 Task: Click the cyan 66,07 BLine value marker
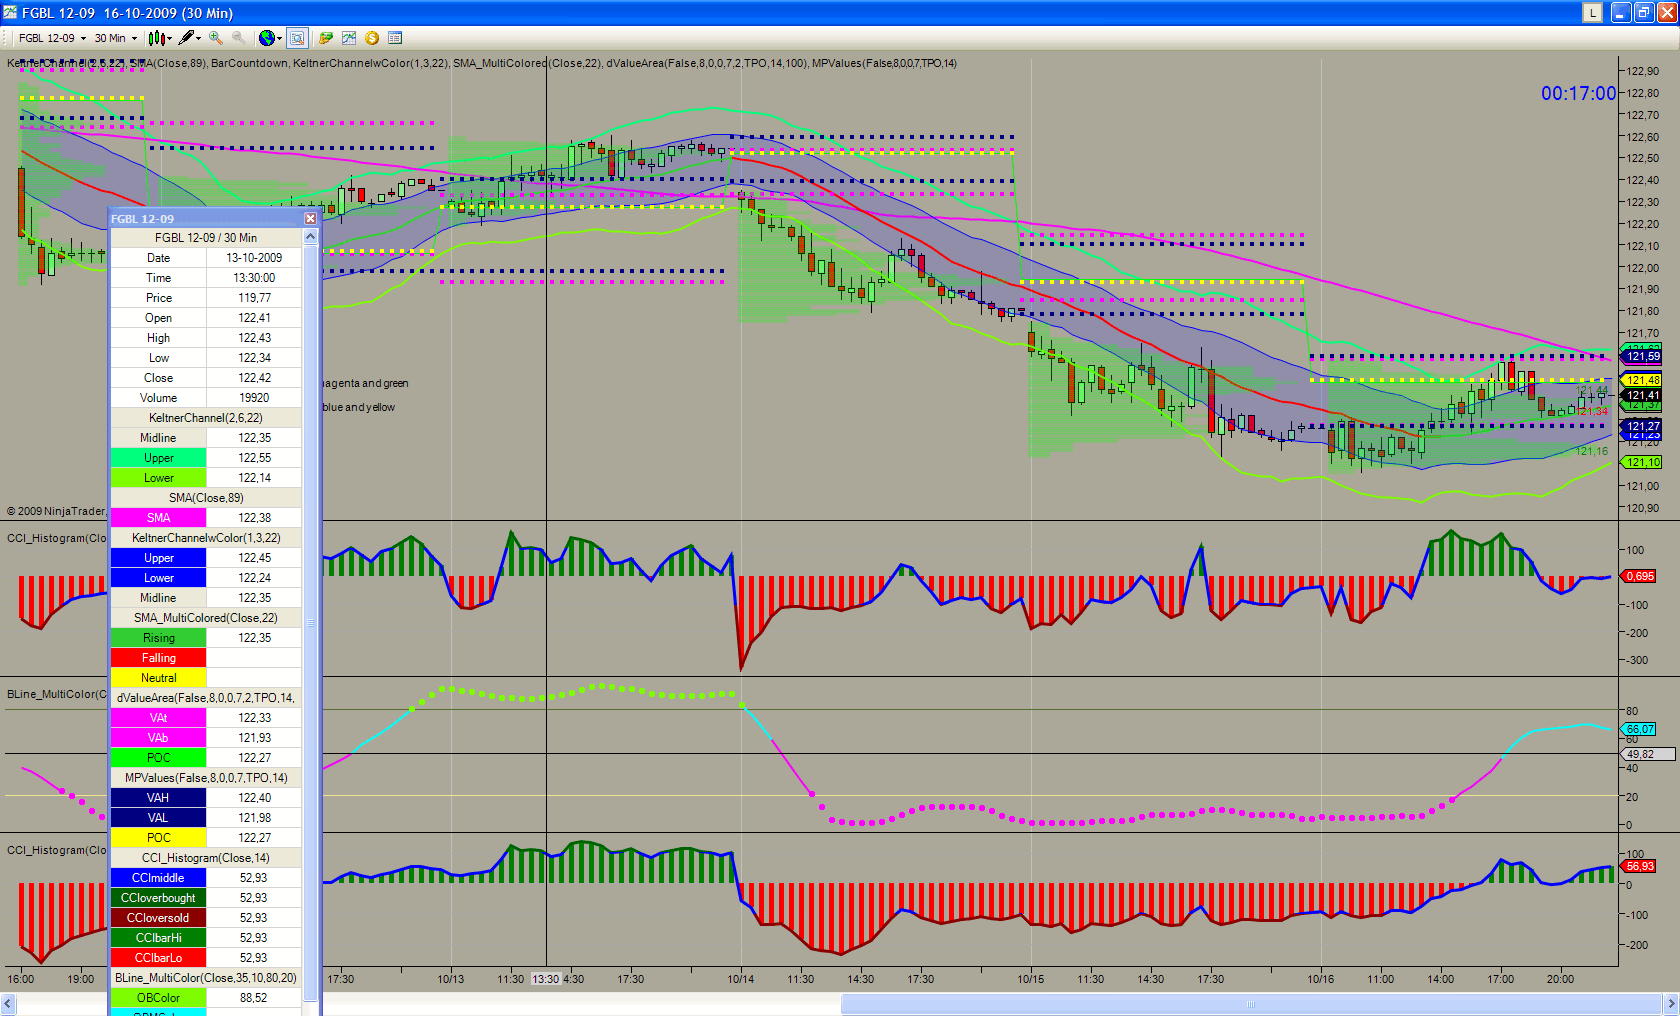click(1639, 729)
